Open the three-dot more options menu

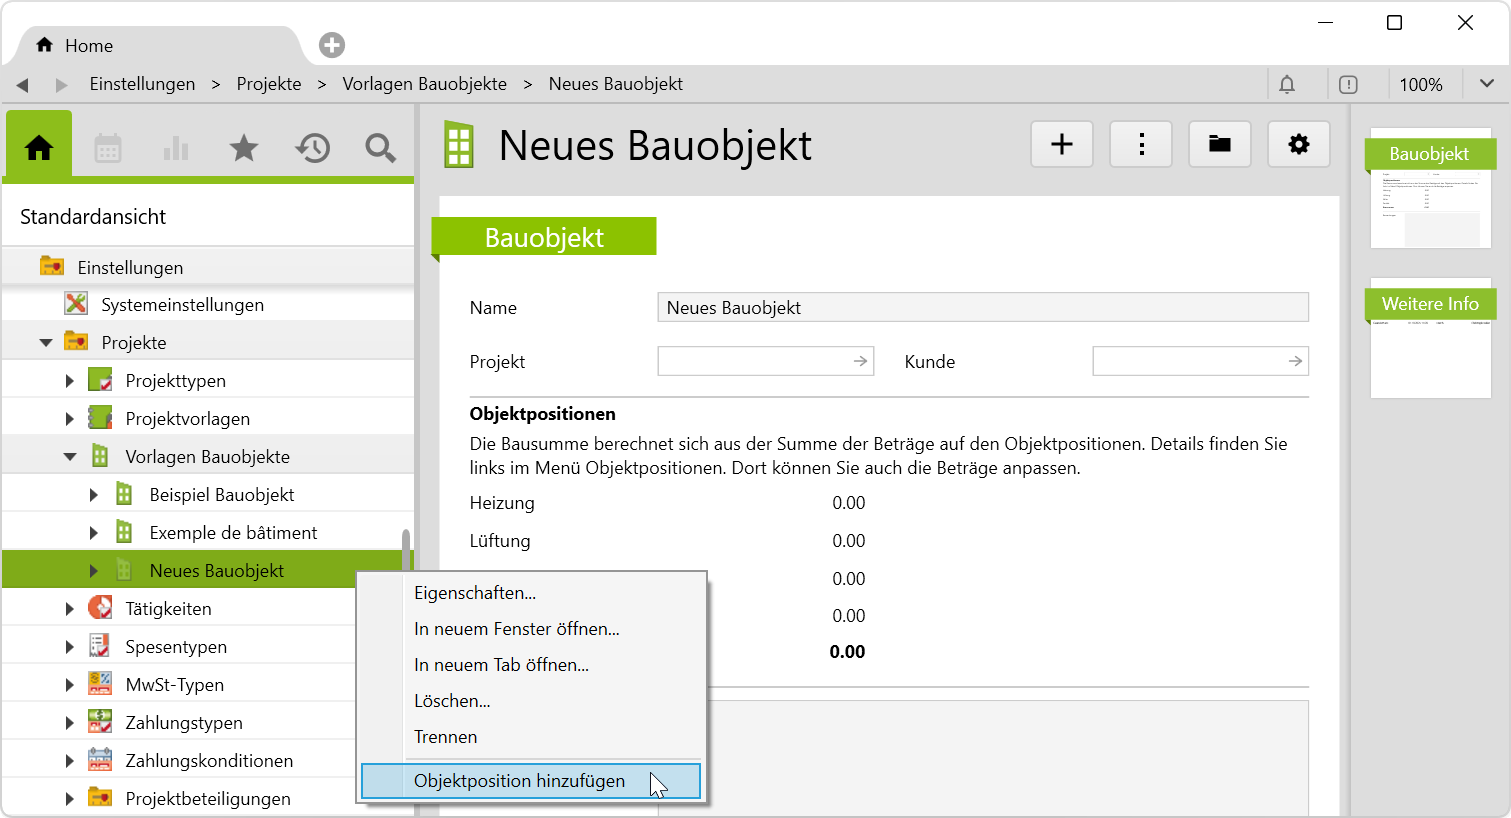[1141, 145]
